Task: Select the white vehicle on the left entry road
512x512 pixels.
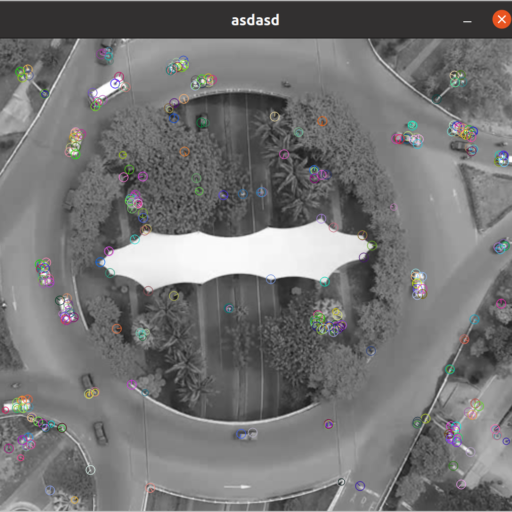Action: [17, 406]
